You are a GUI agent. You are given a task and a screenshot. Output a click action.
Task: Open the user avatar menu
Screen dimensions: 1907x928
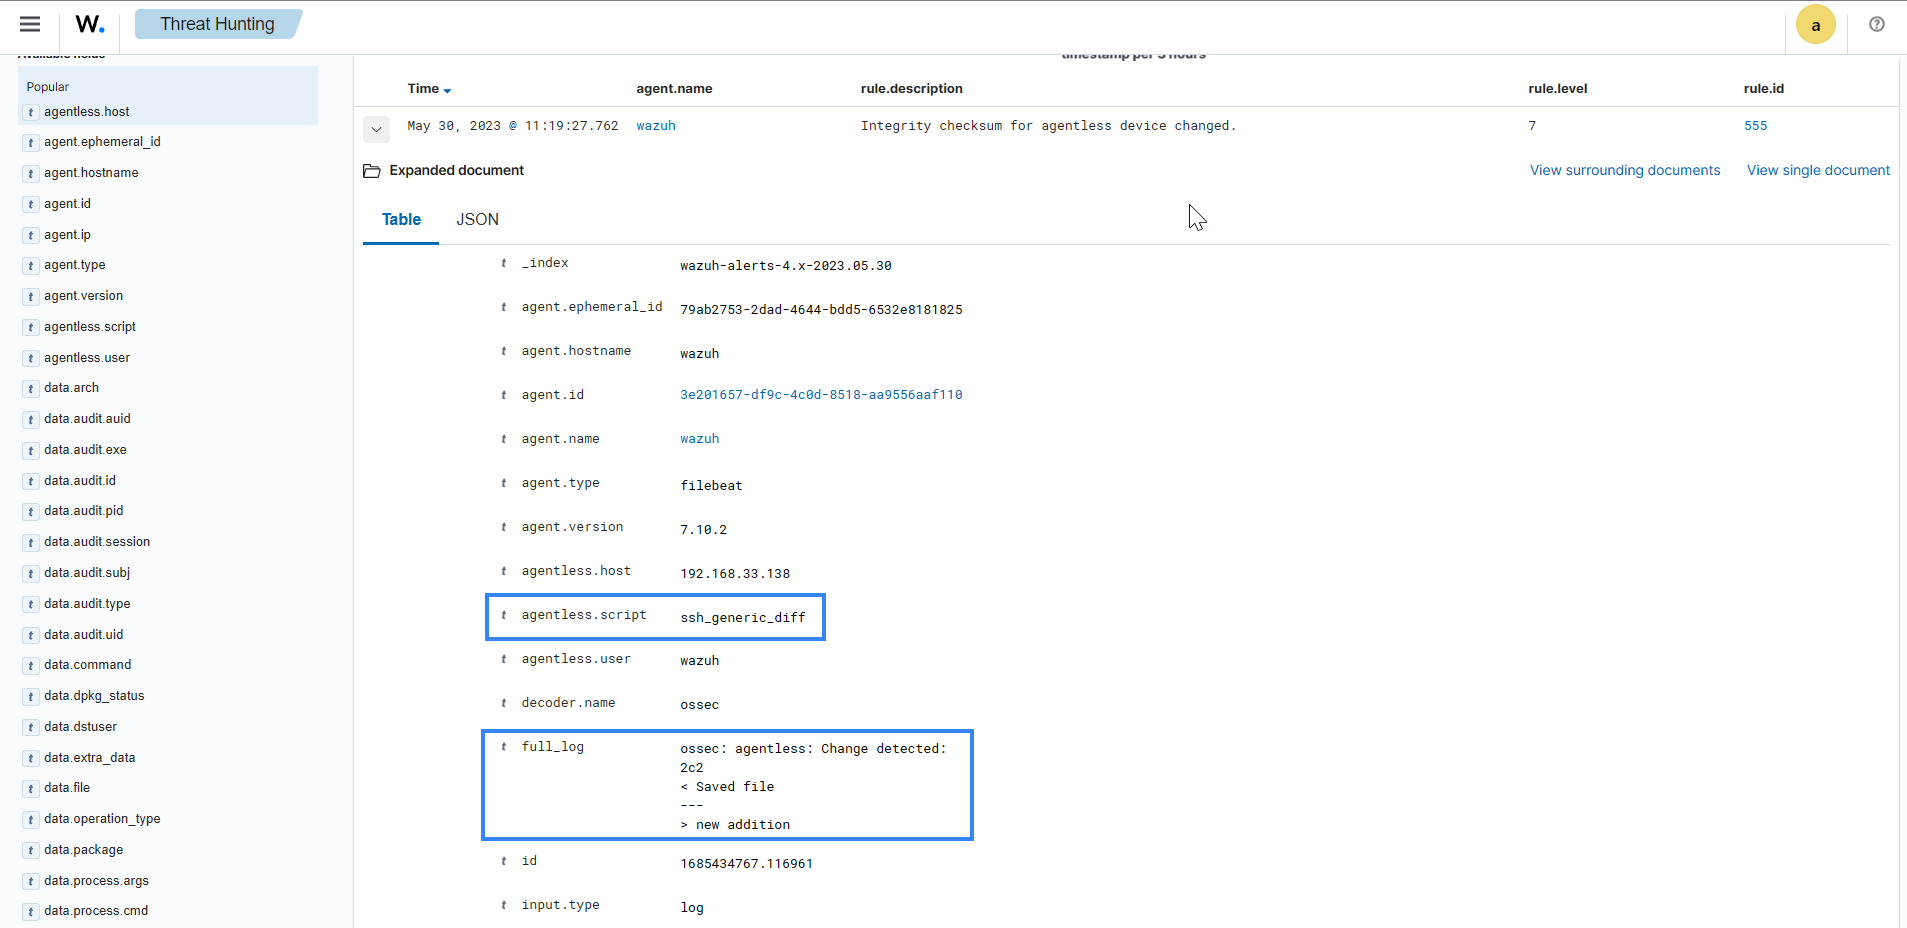click(x=1815, y=25)
